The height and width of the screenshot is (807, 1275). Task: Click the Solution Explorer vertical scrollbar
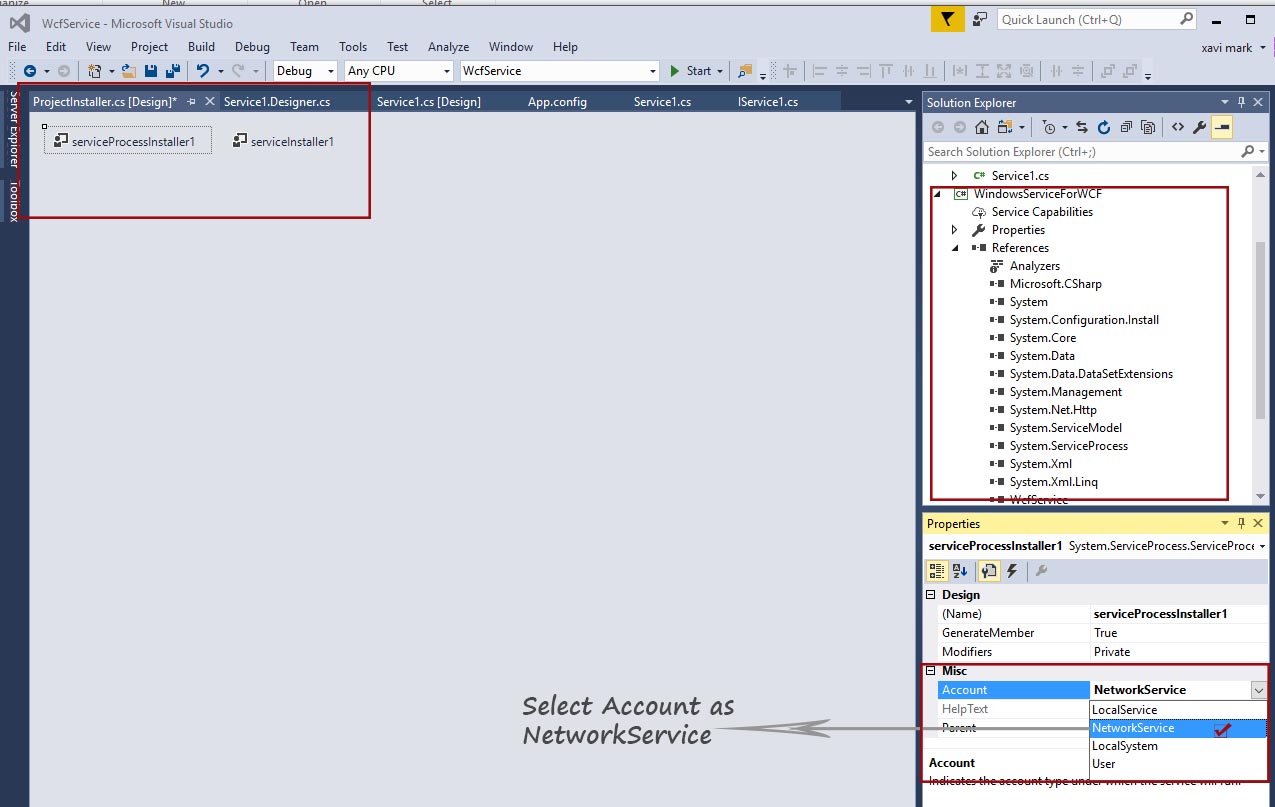pos(1261,330)
